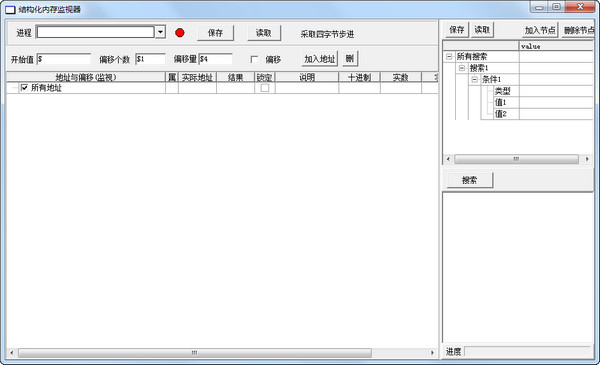Screen dimensions: 600x365
Task: Click the window title bar app icon
Action: (10, 10)
